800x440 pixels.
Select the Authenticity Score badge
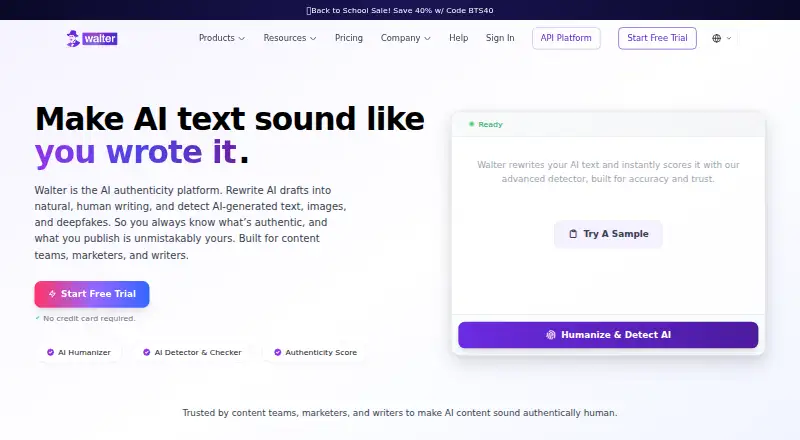pos(315,352)
